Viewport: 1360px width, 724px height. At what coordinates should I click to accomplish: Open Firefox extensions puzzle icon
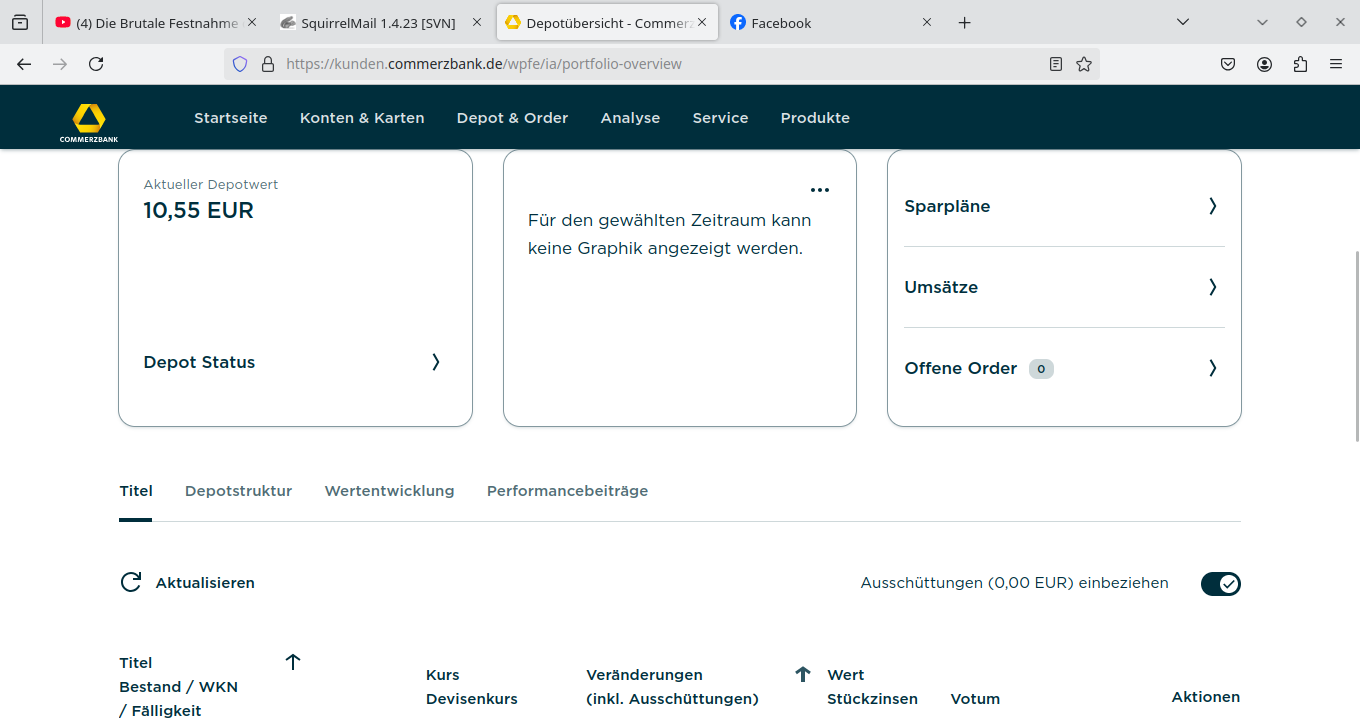coord(1300,64)
